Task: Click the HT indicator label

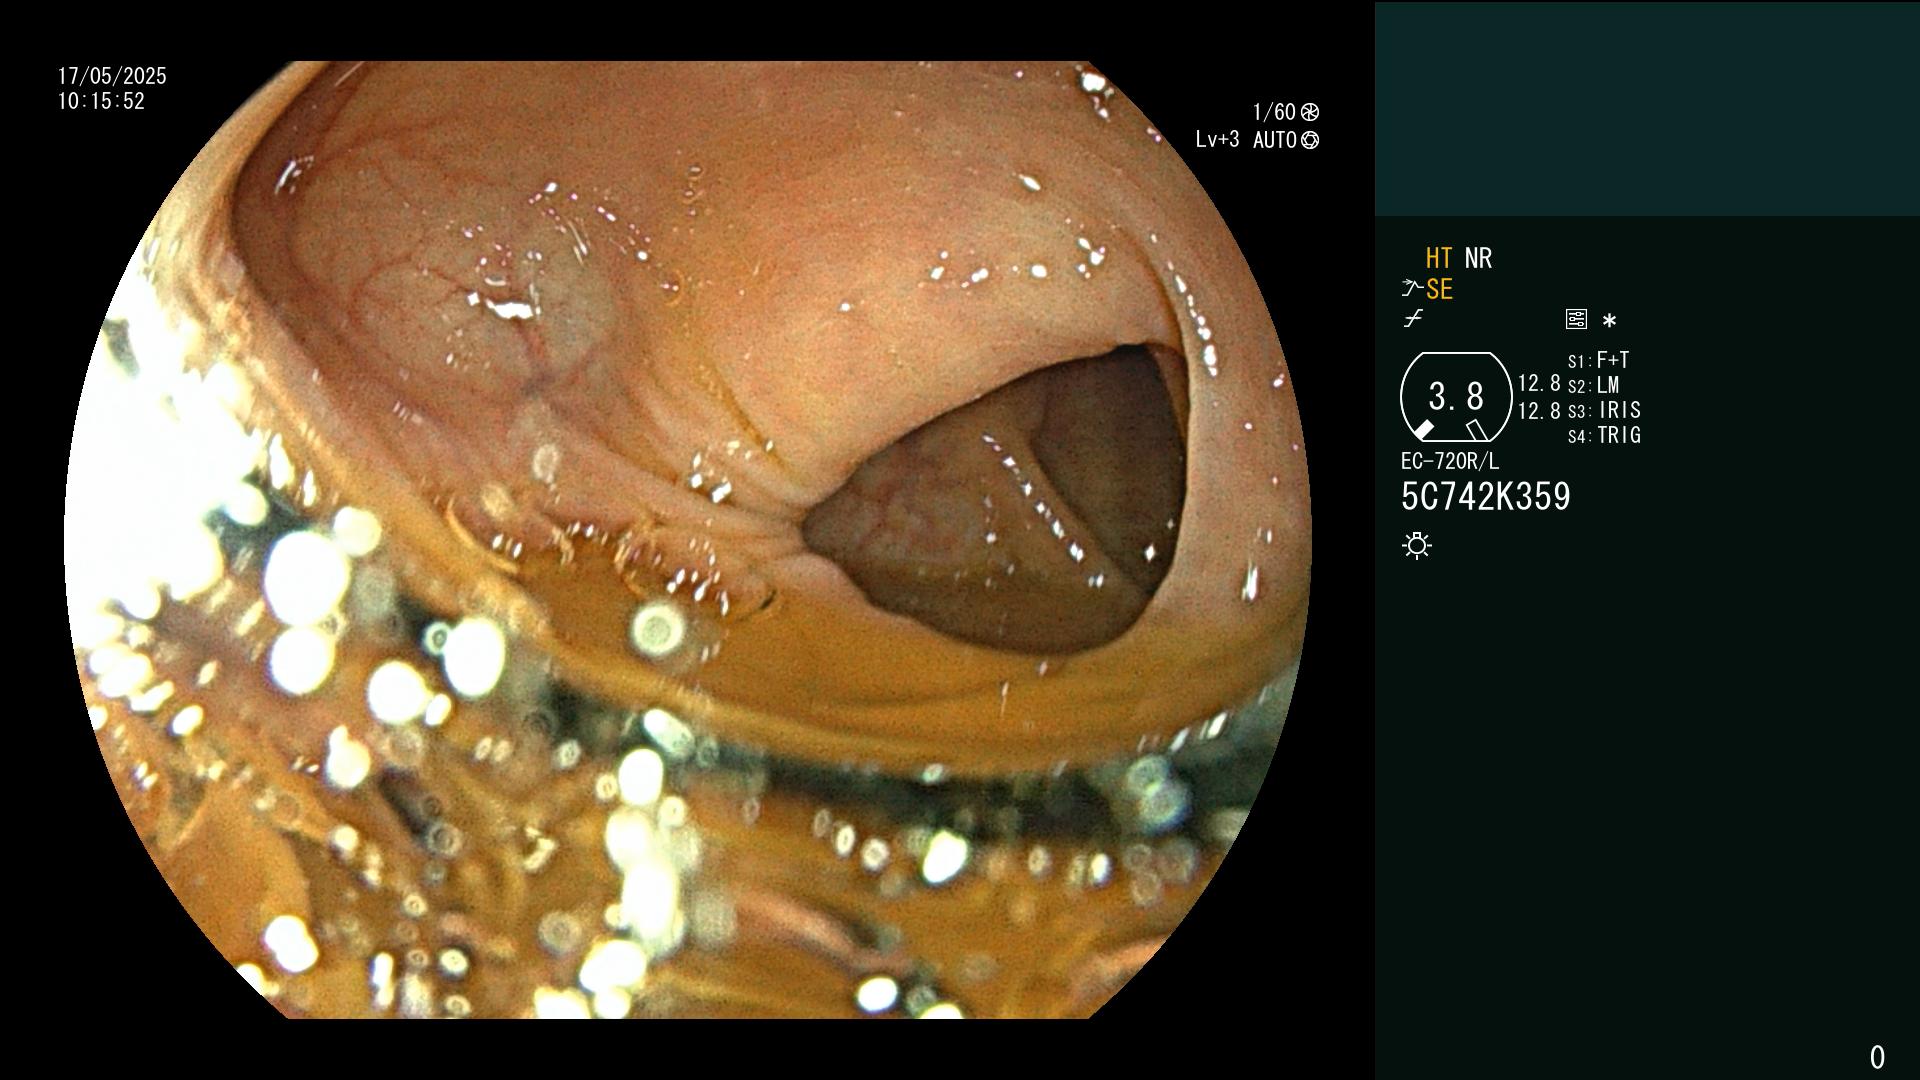Action: 1439,259
